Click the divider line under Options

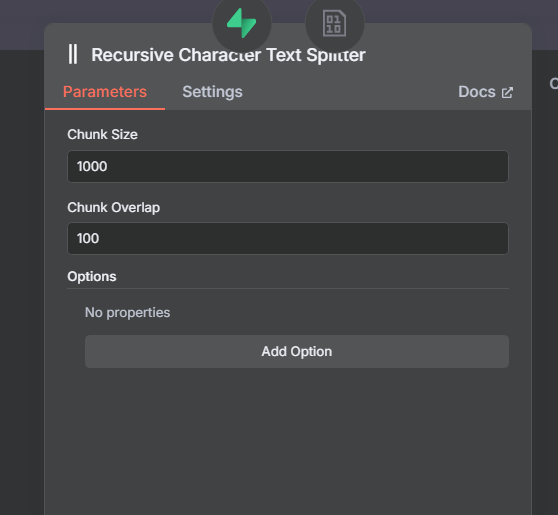(288, 288)
